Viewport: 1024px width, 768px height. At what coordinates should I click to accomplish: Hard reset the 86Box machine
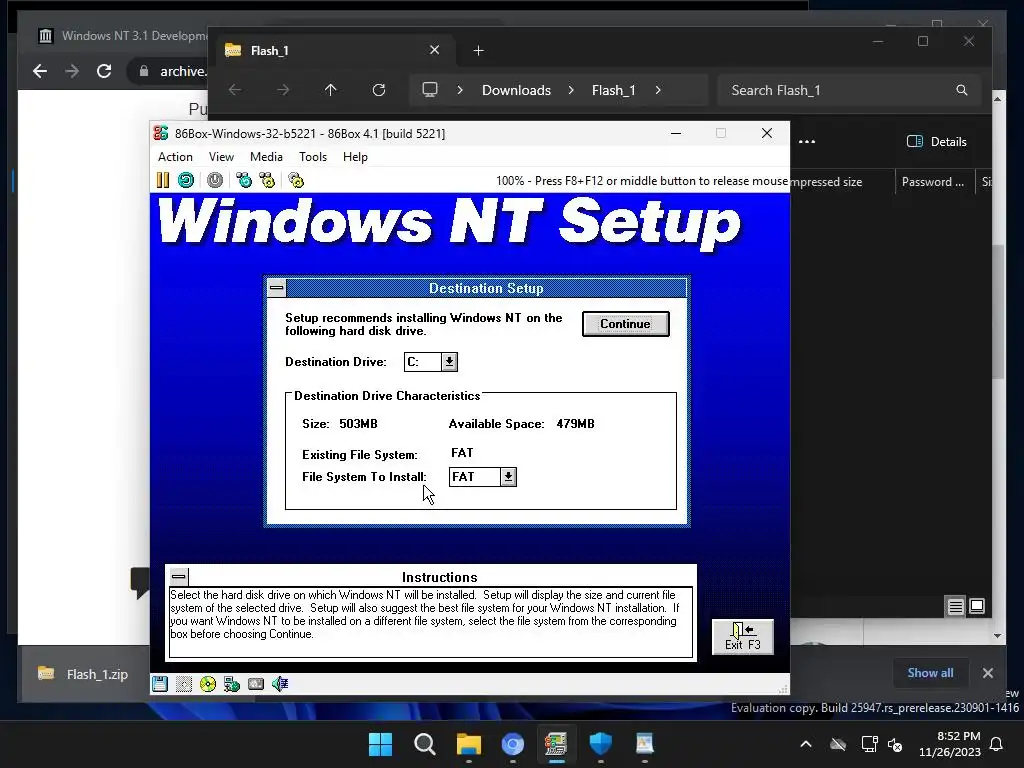[186, 180]
